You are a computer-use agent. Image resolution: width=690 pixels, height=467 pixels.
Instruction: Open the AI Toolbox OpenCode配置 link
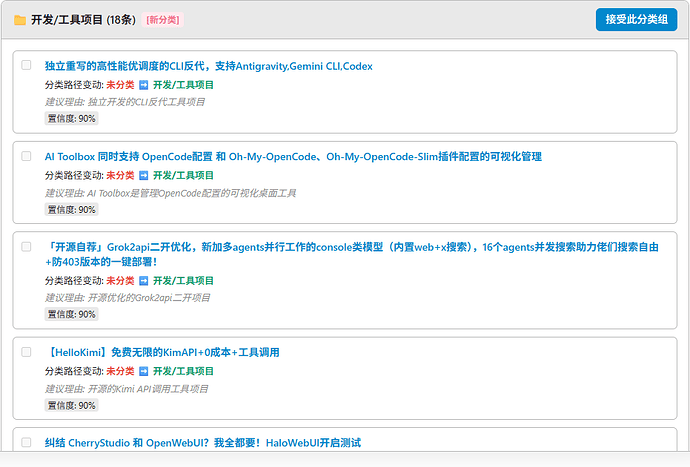(x=293, y=157)
